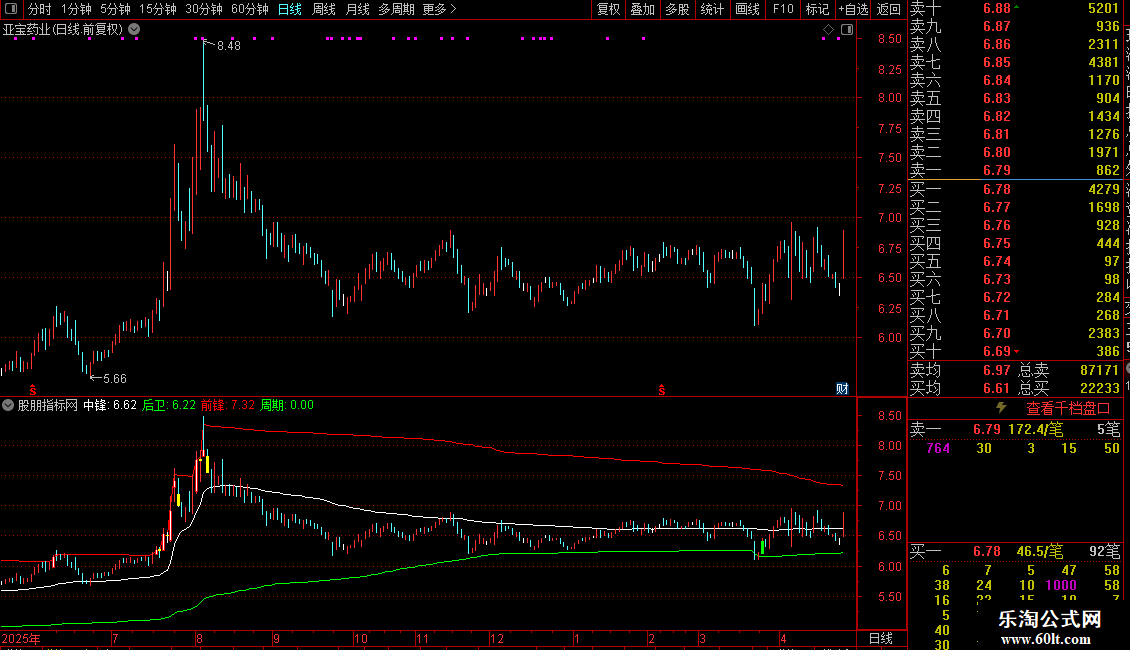Open the dropdown arrow beside 亚宝药业 title
This screenshot has width=1130, height=650.
click(x=134, y=30)
